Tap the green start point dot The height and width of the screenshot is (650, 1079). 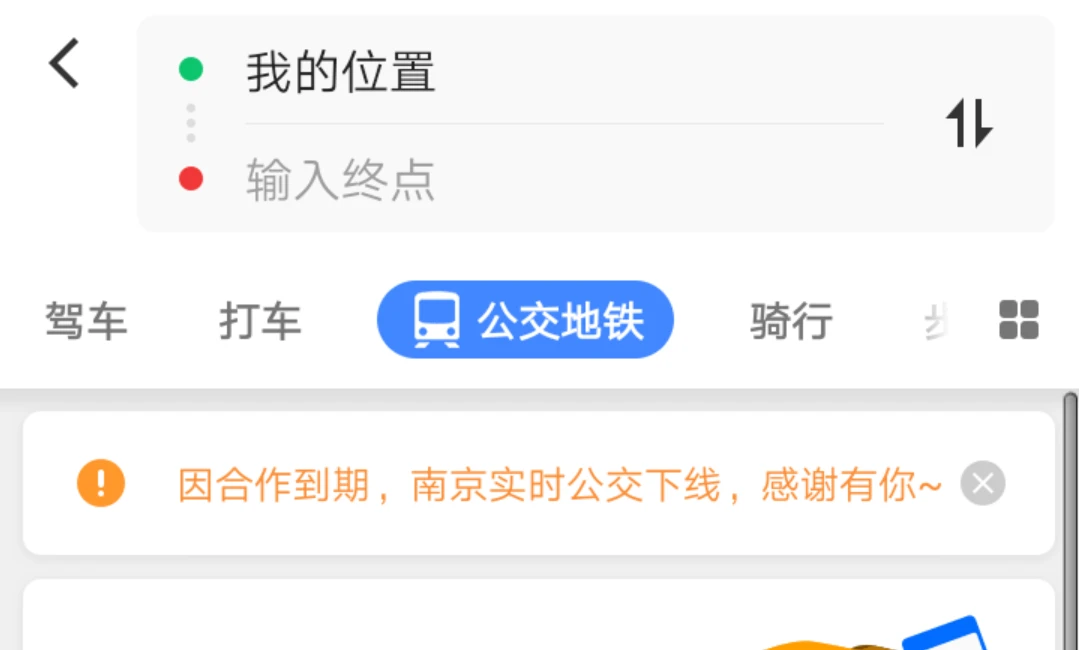pyautogui.click(x=191, y=69)
